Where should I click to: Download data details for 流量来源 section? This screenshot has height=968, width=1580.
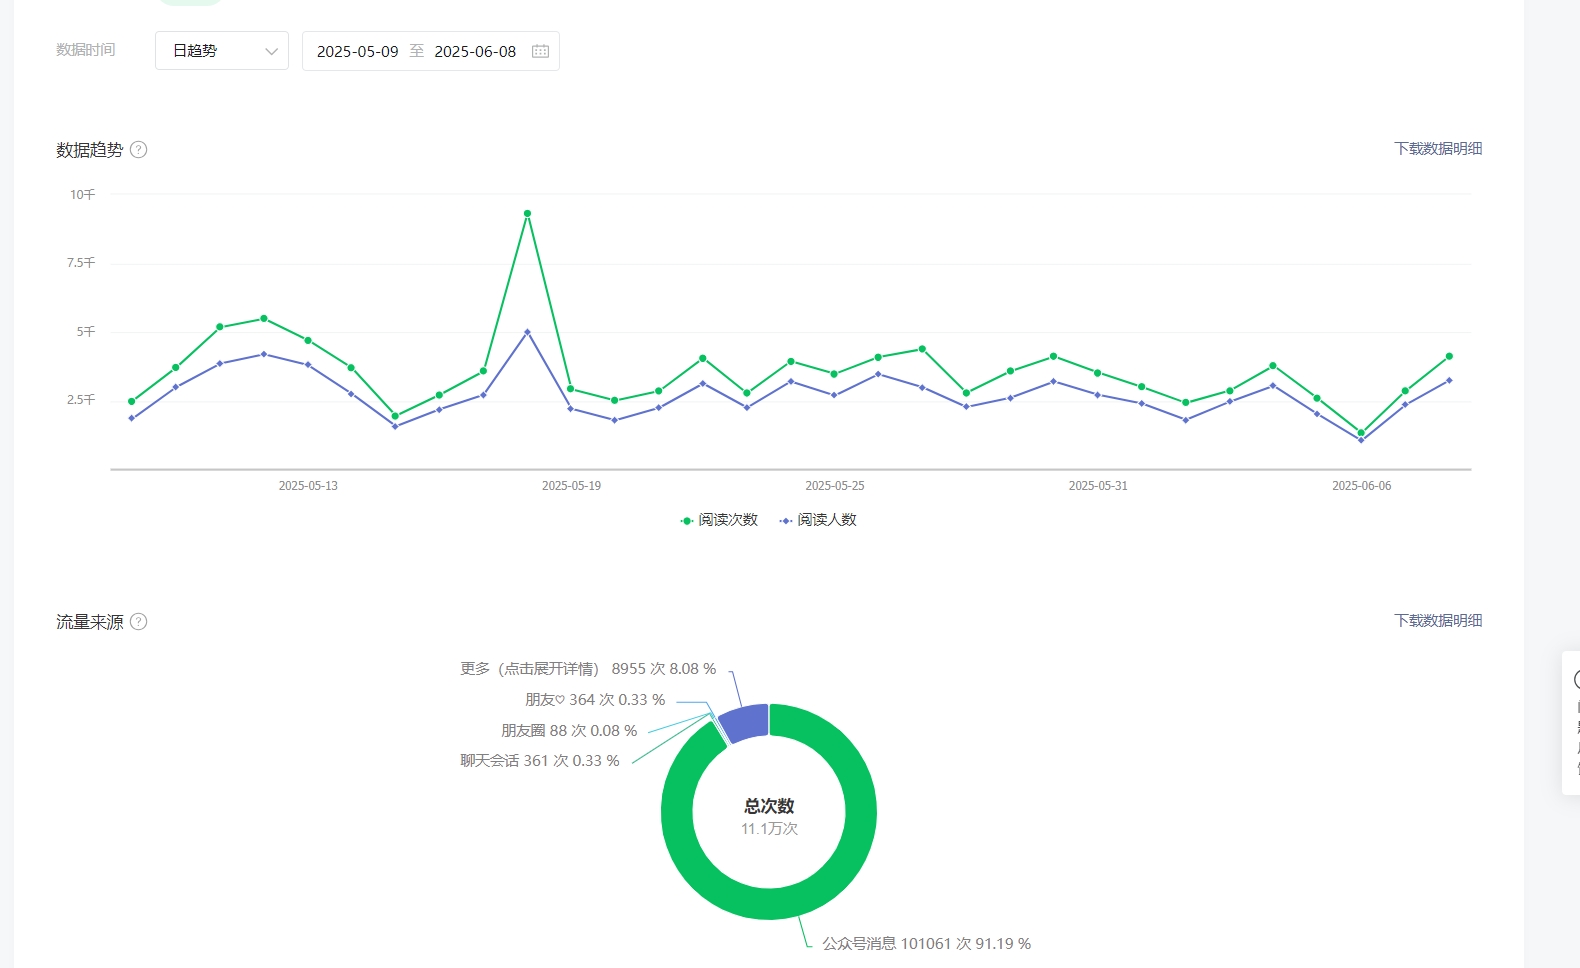point(1437,621)
